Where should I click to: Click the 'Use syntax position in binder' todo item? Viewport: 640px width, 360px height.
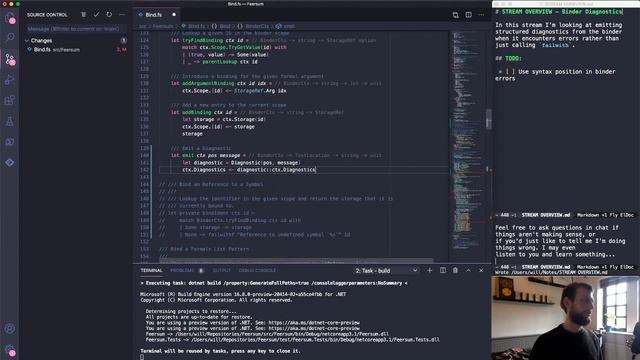tap(557, 75)
